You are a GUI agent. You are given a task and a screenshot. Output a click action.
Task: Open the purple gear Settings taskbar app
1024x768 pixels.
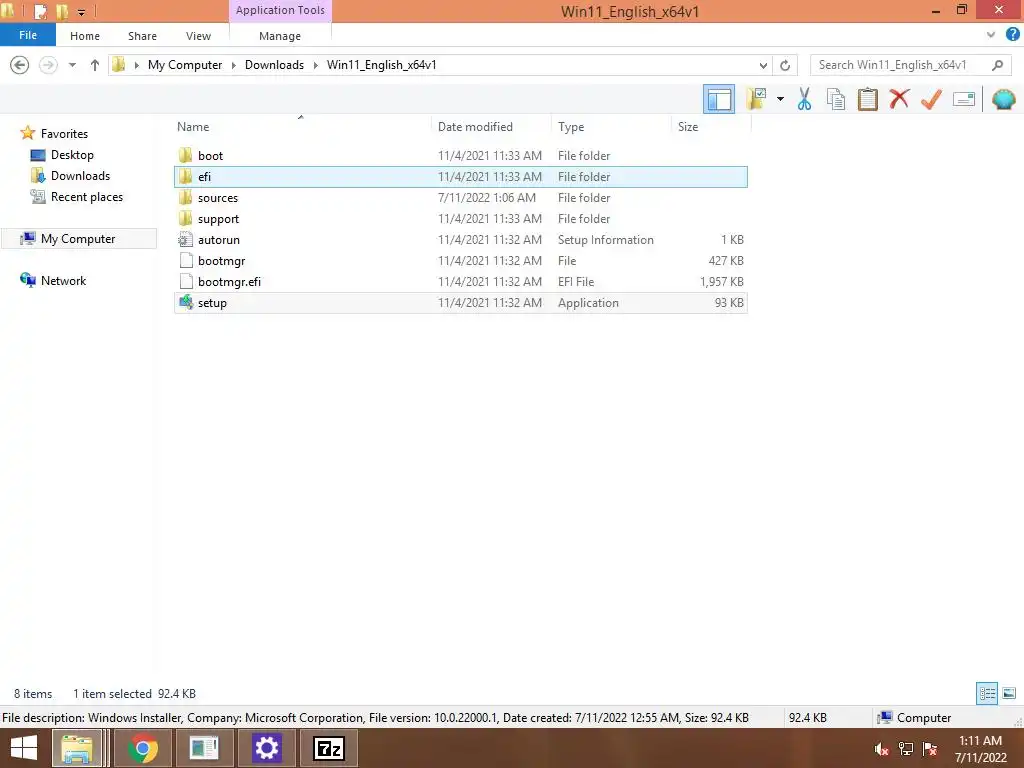click(266, 748)
